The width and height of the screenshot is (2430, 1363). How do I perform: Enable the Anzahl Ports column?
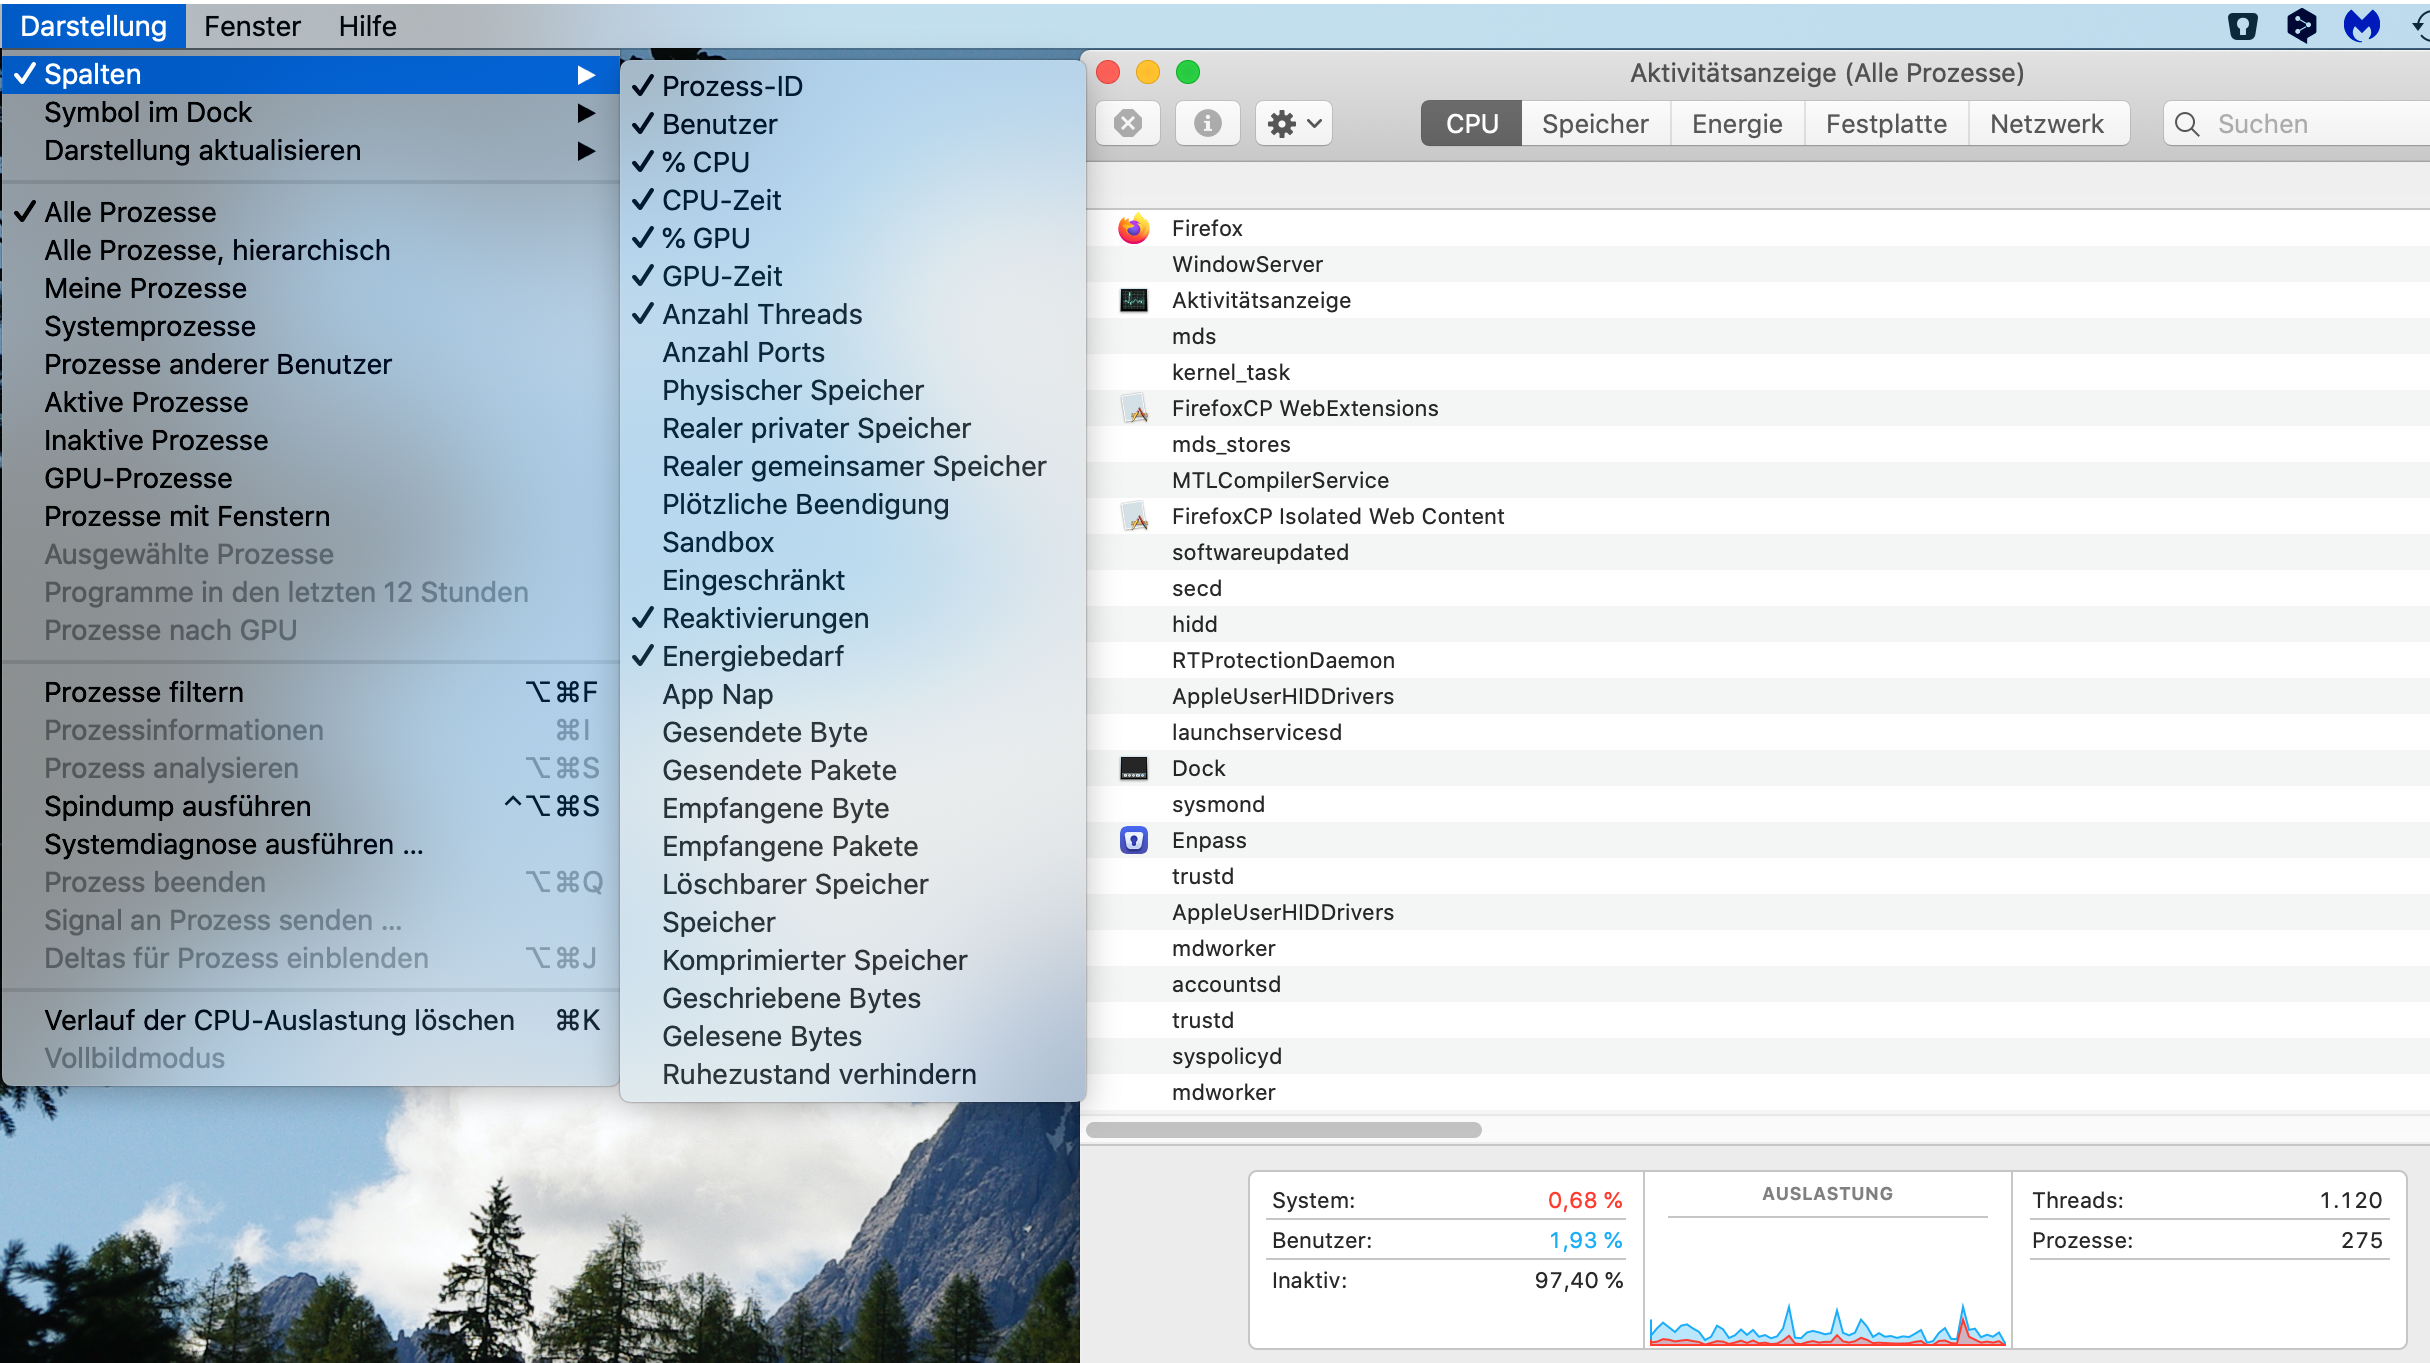743,352
